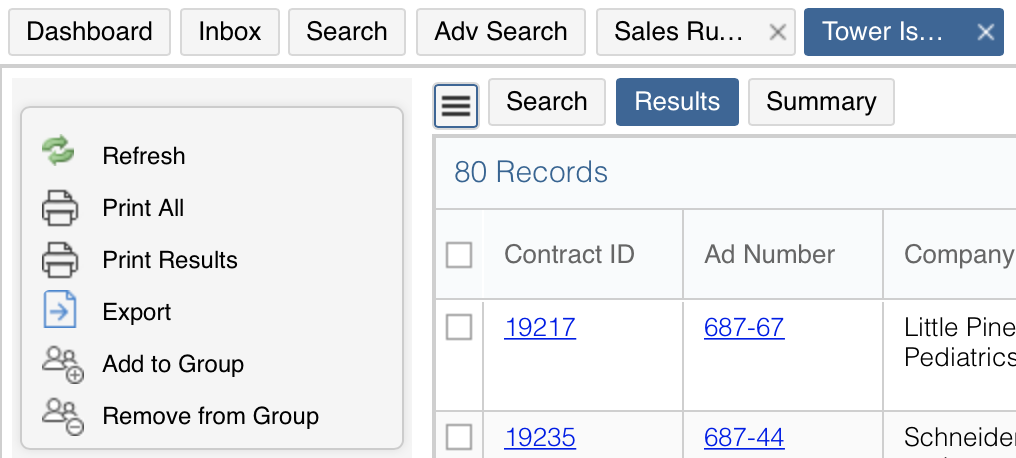Screen dimensions: 1016x458
Task: Sort by the Contract ID column header
Action: click(x=569, y=255)
